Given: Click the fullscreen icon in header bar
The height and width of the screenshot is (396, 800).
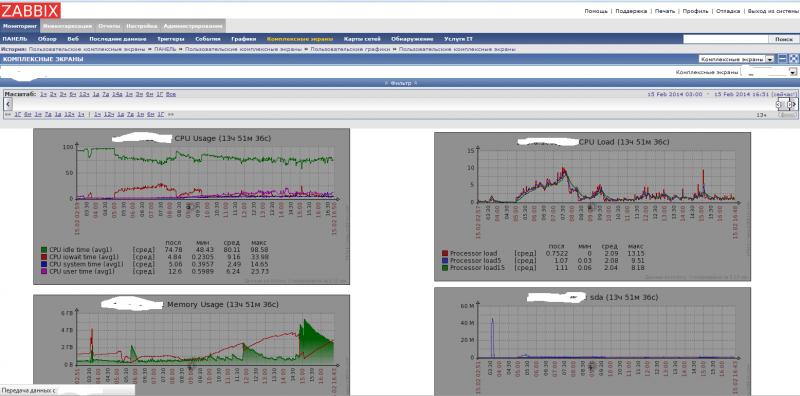Looking at the screenshot, I should click(793, 59).
